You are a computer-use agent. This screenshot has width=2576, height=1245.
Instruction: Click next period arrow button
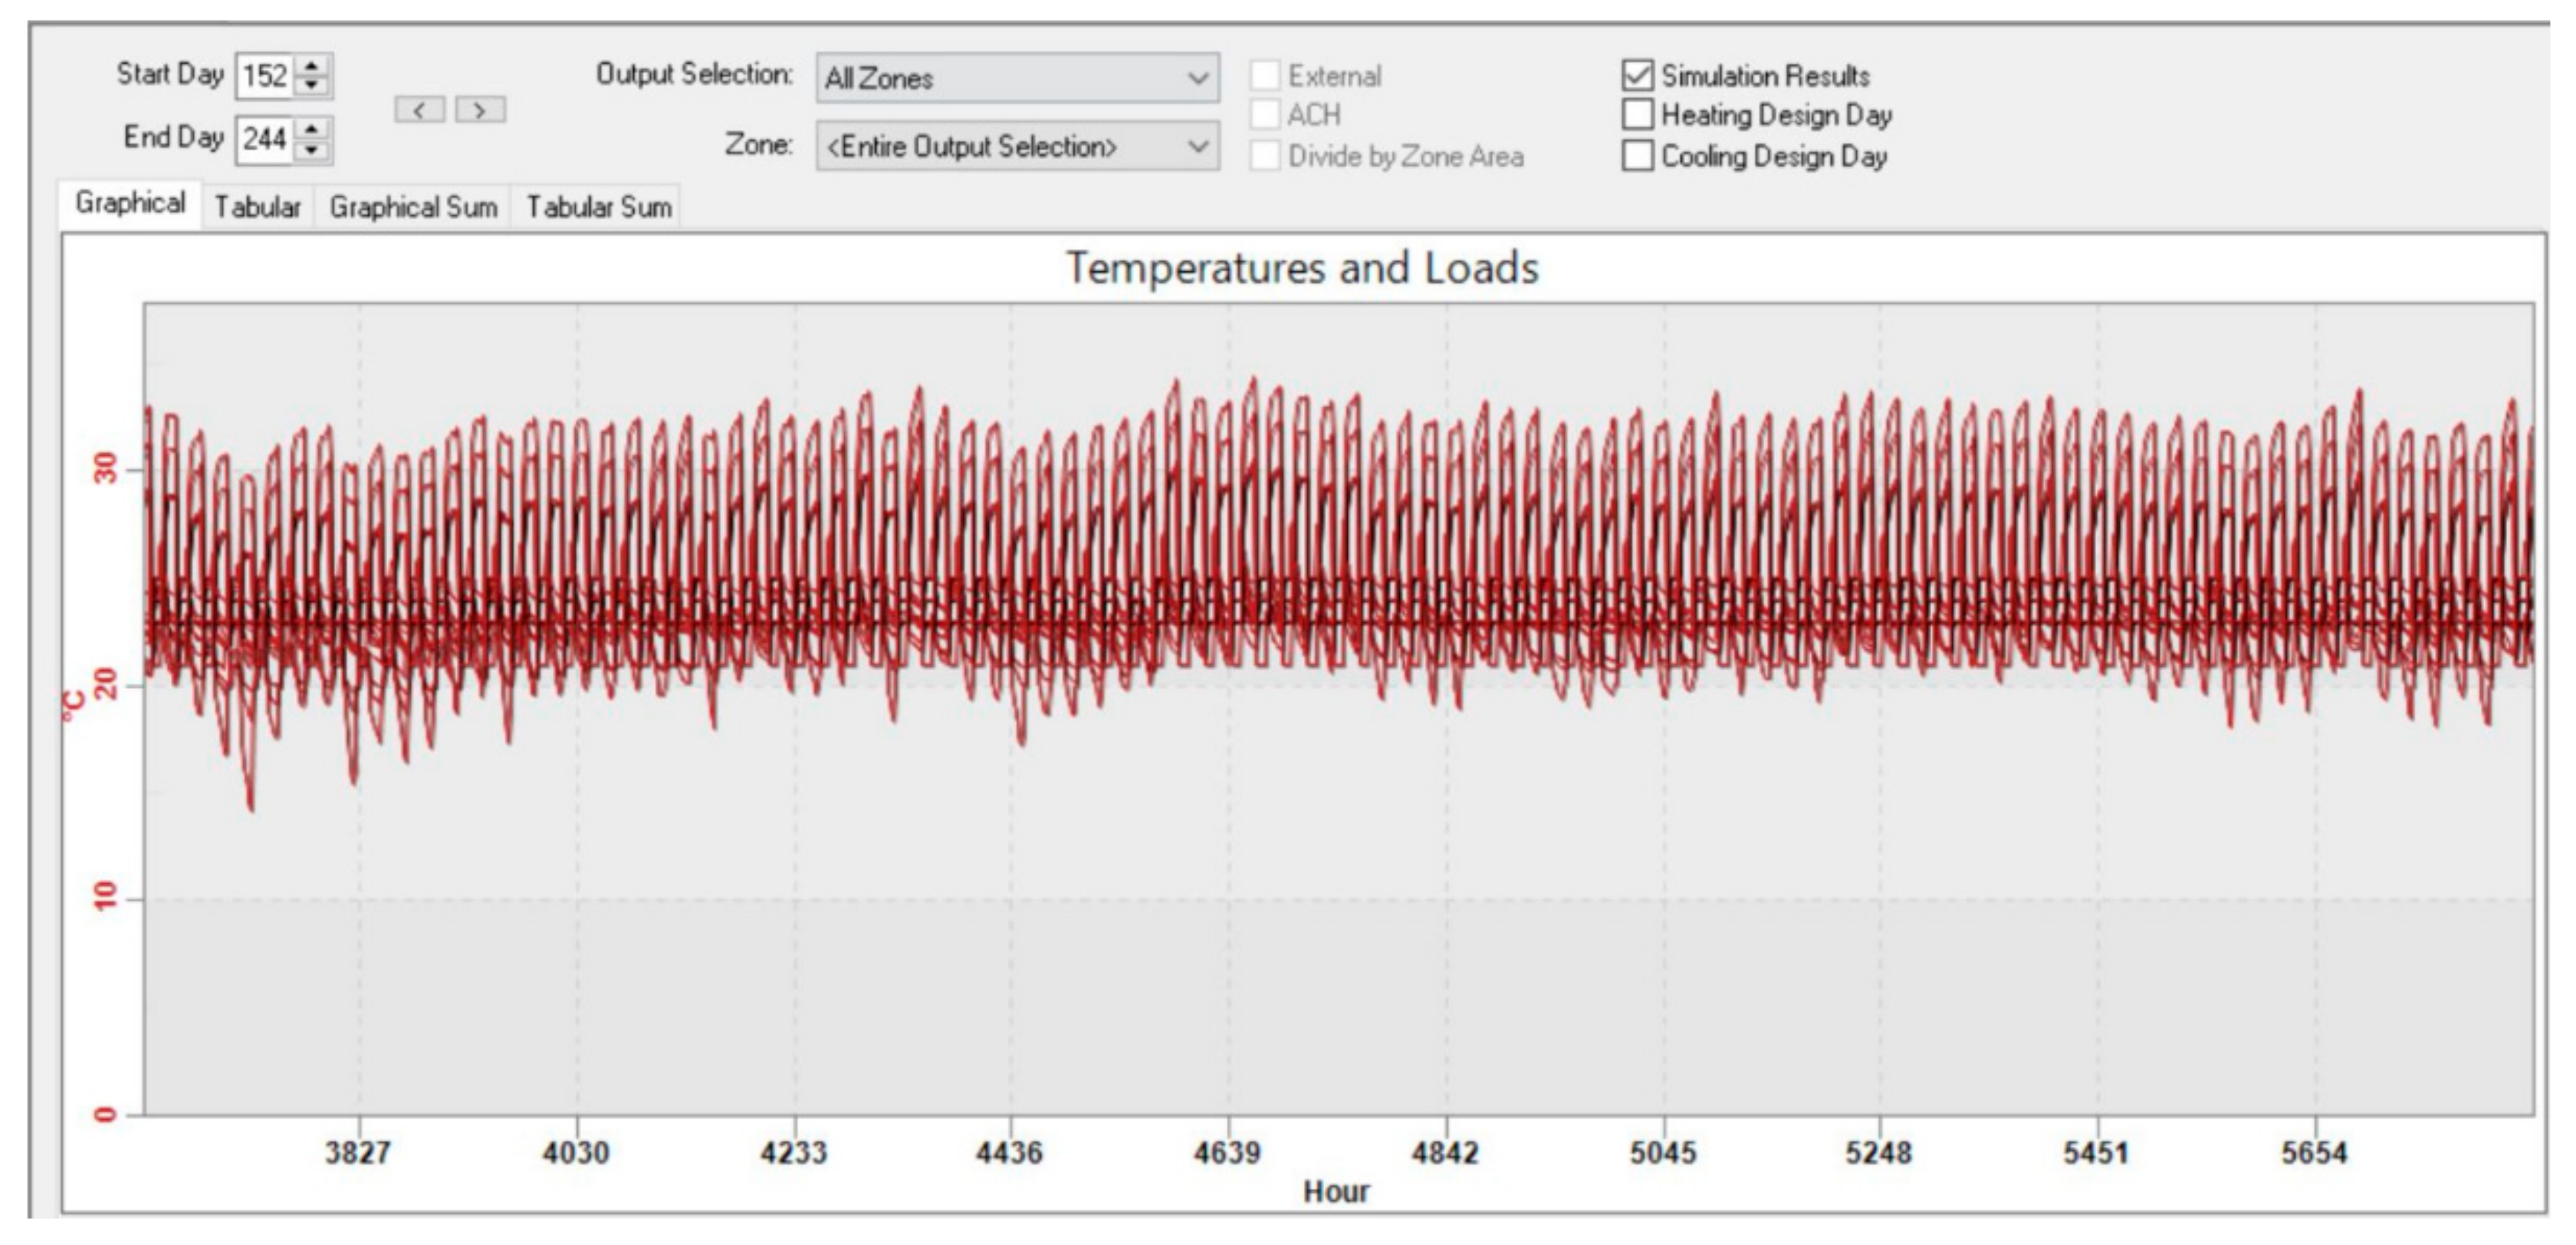point(480,110)
